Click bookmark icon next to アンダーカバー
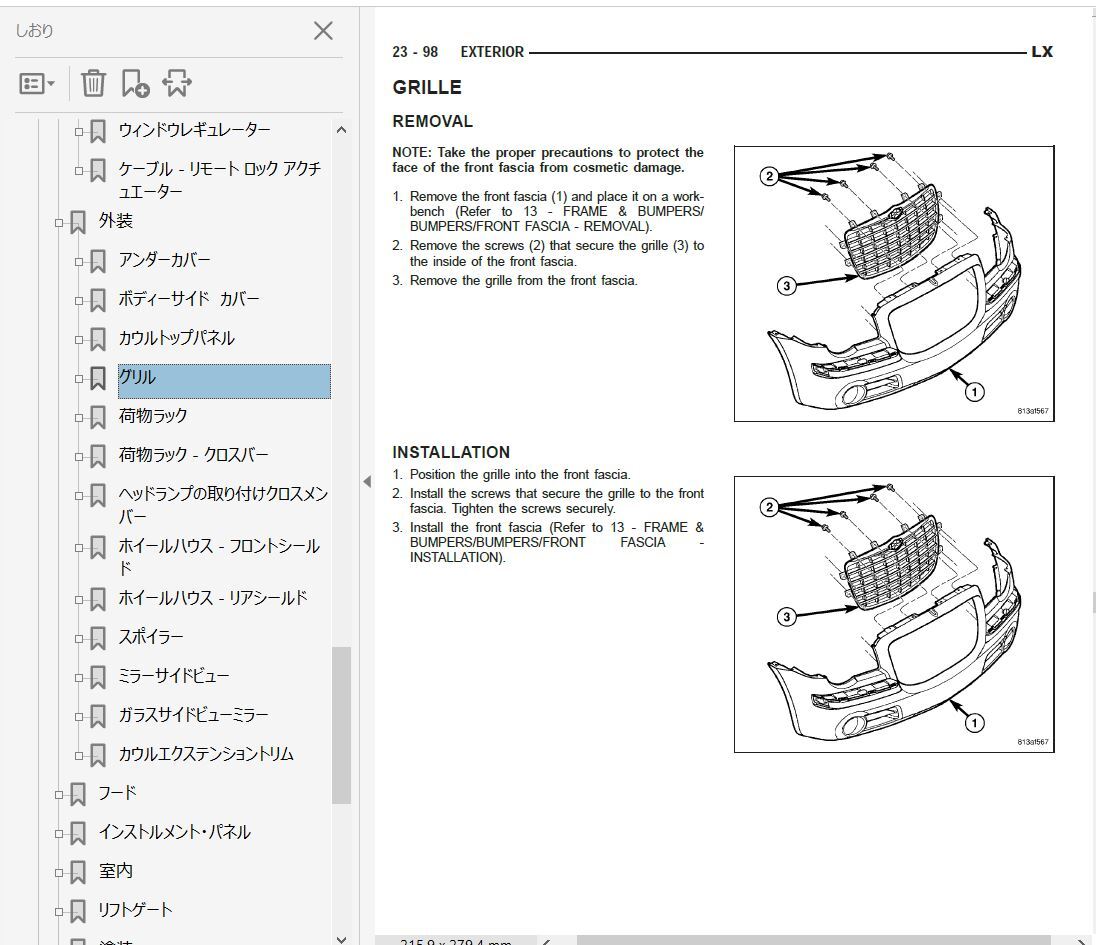The height and width of the screenshot is (945, 1096). coord(98,261)
